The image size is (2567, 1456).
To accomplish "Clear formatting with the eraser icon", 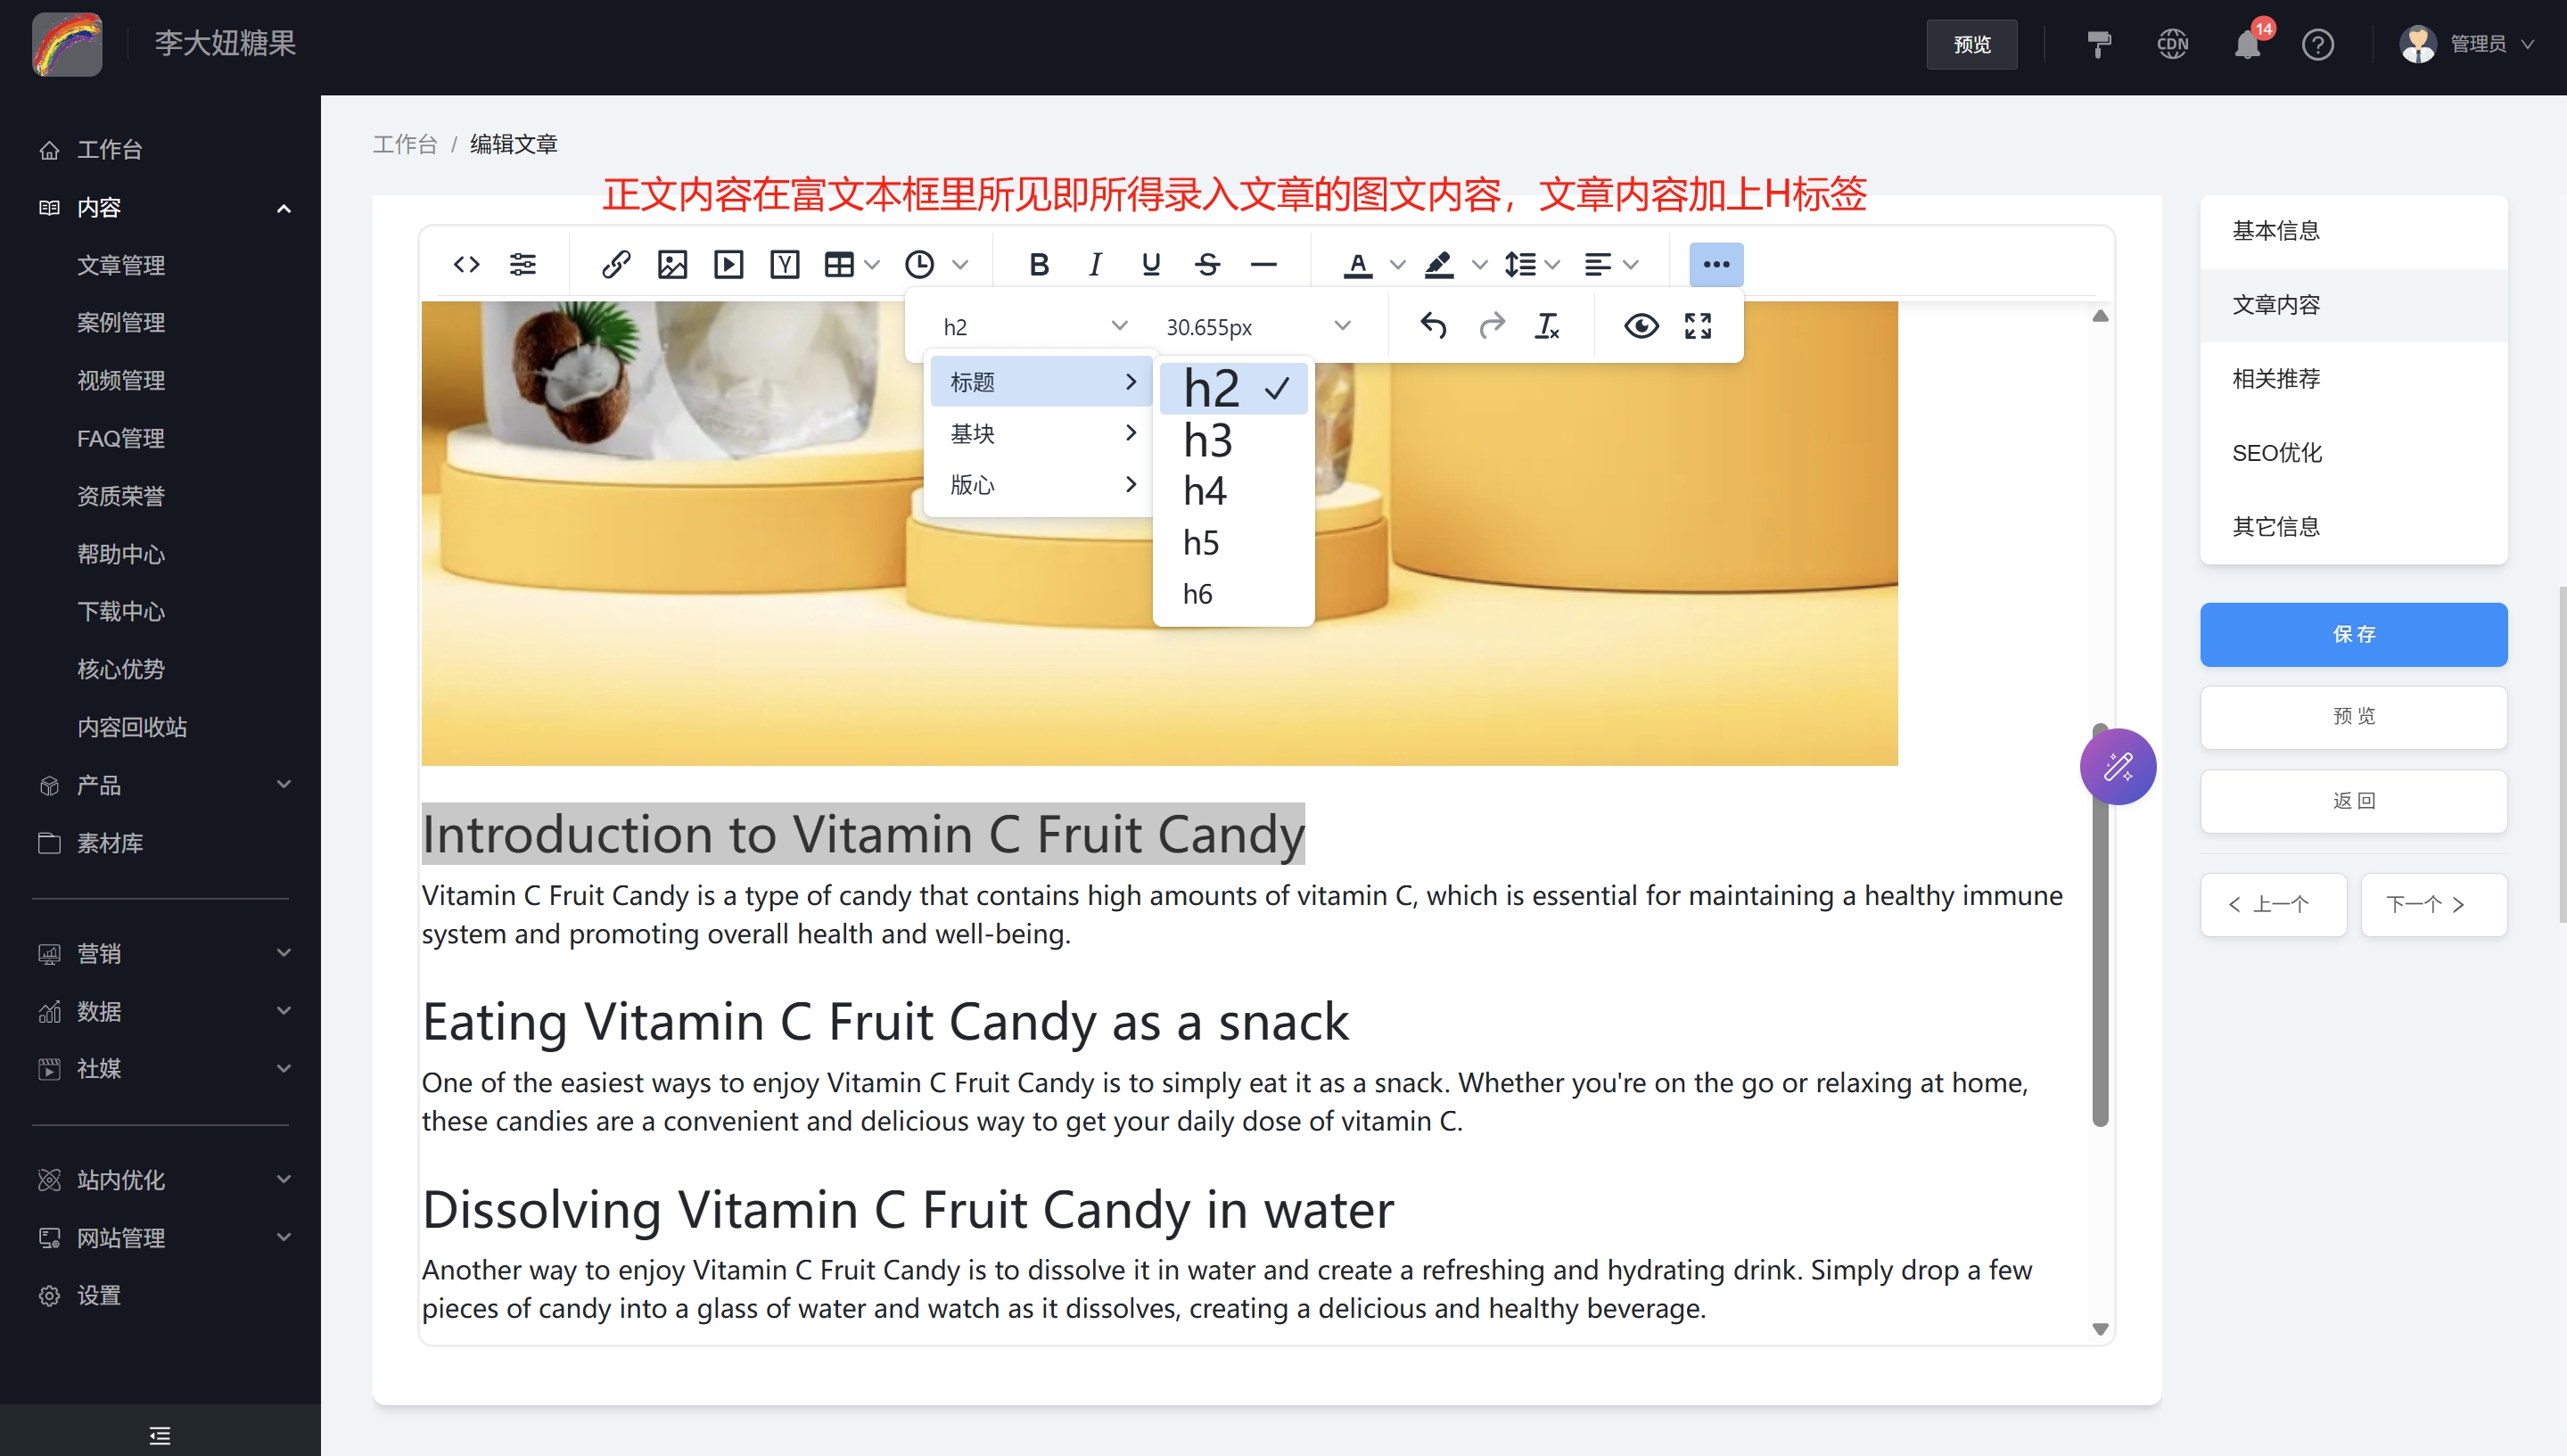I will pos(1546,326).
